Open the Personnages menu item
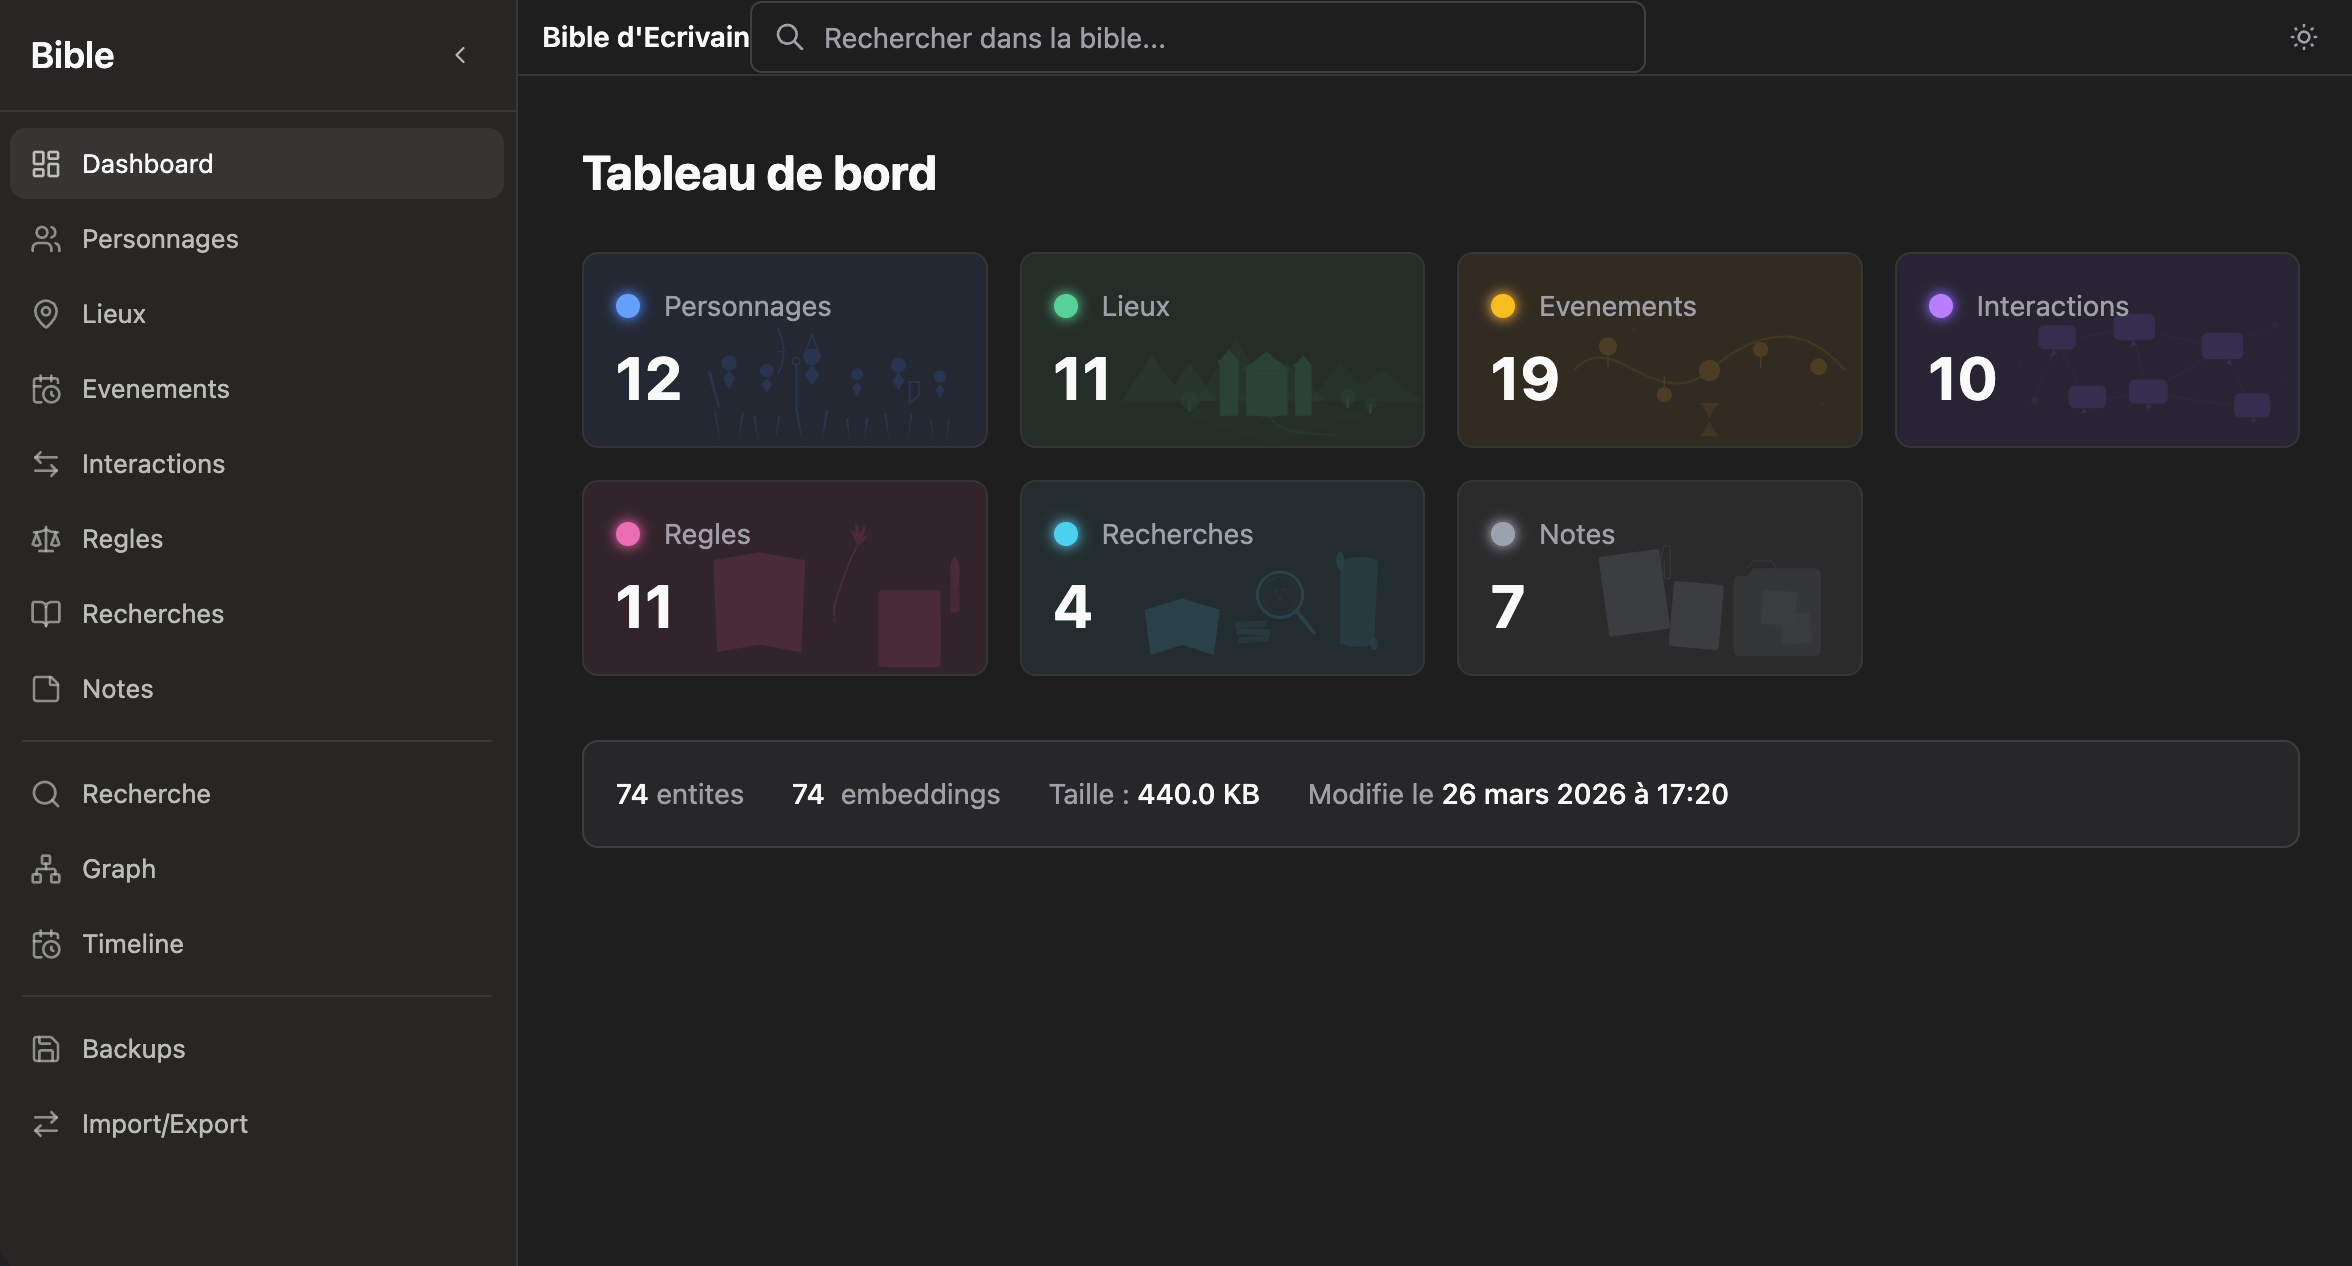Viewport: 2352px width, 1266px height. click(x=257, y=239)
